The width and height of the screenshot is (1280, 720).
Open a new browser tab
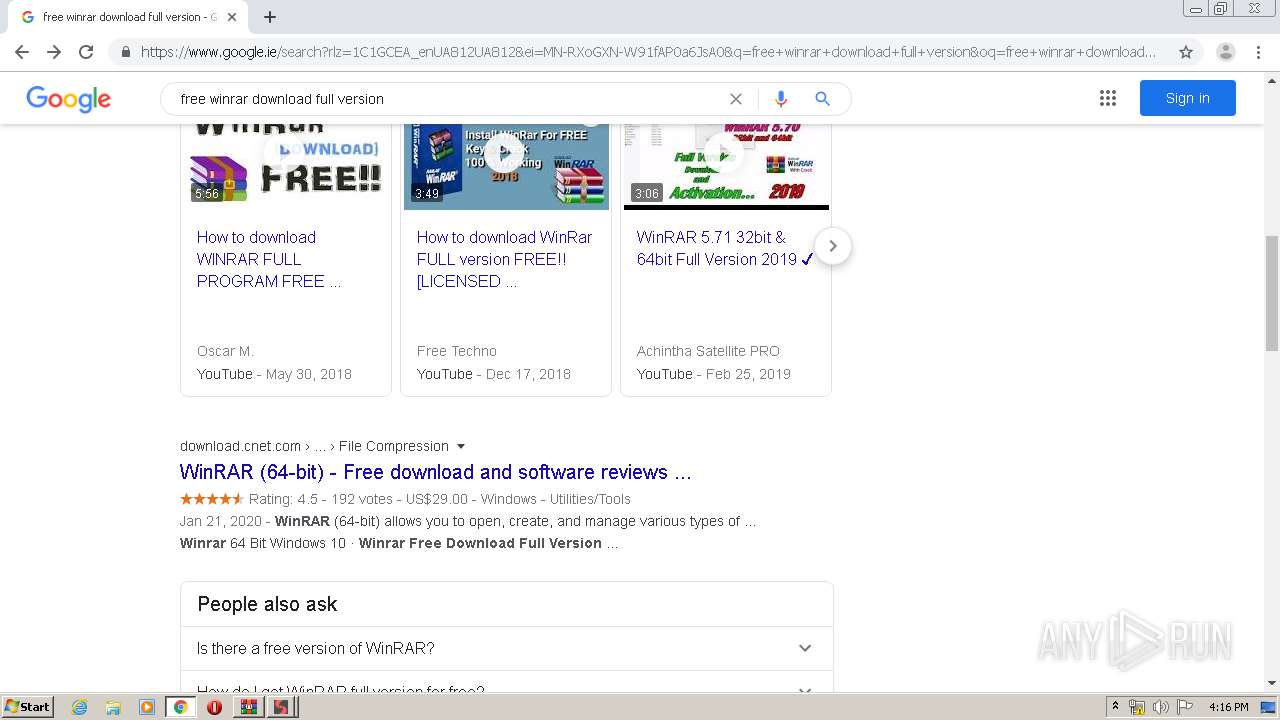[270, 17]
